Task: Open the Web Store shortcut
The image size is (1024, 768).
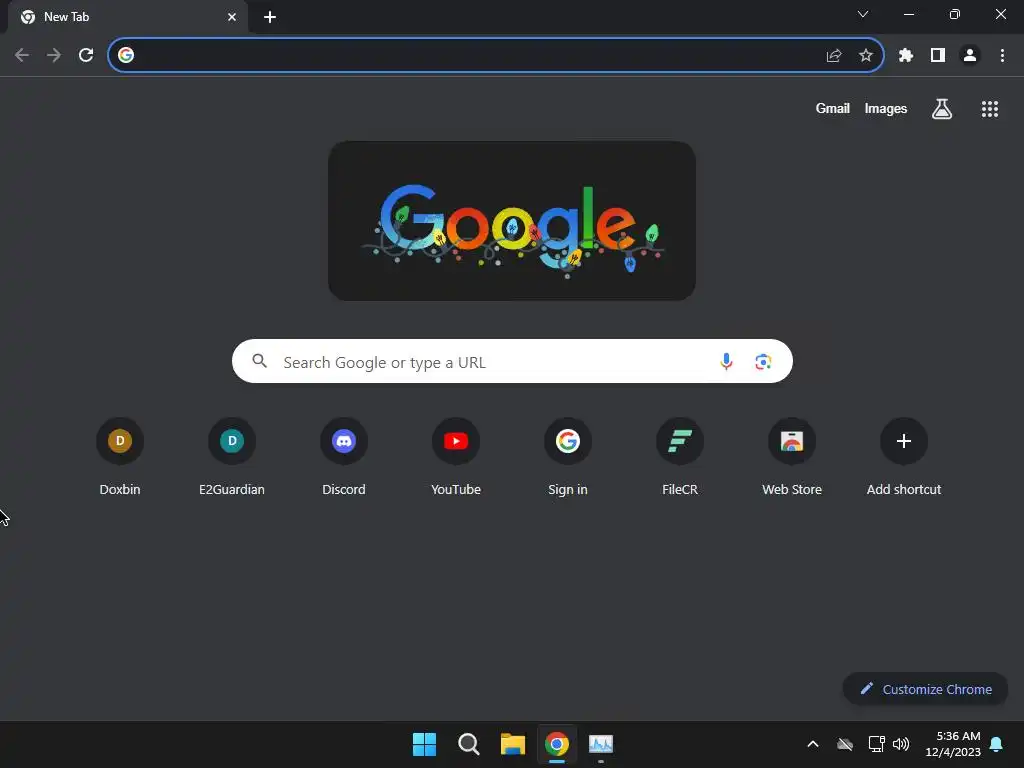Action: click(x=792, y=457)
